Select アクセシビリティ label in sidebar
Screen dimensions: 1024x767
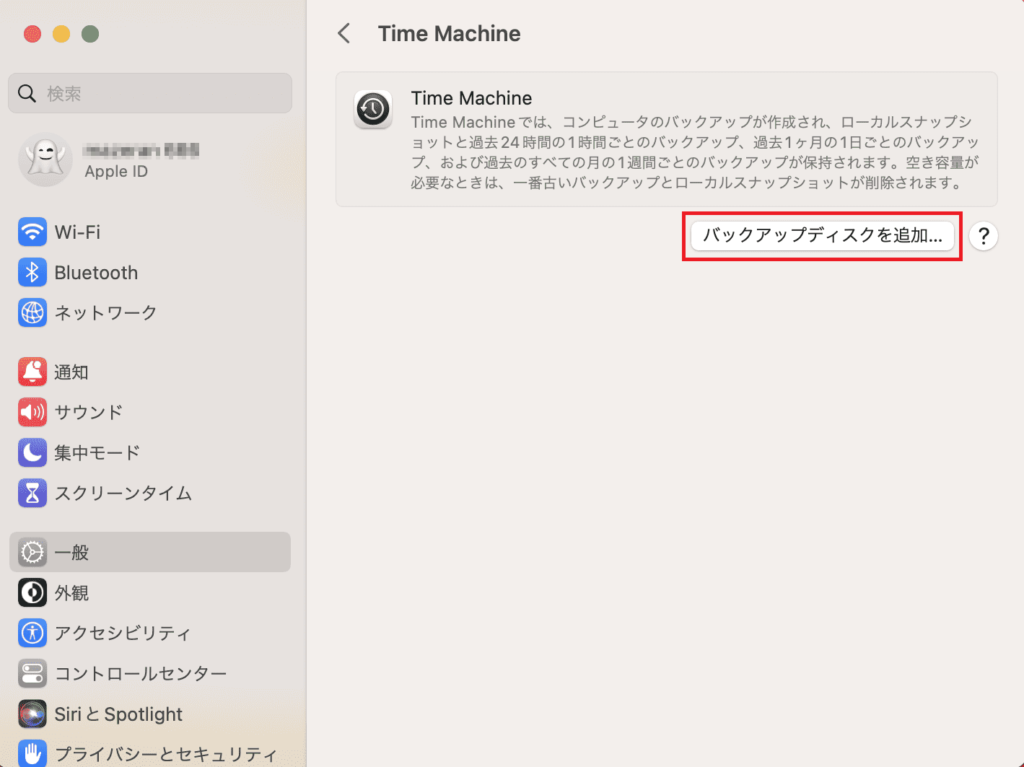pyautogui.click(x=123, y=633)
